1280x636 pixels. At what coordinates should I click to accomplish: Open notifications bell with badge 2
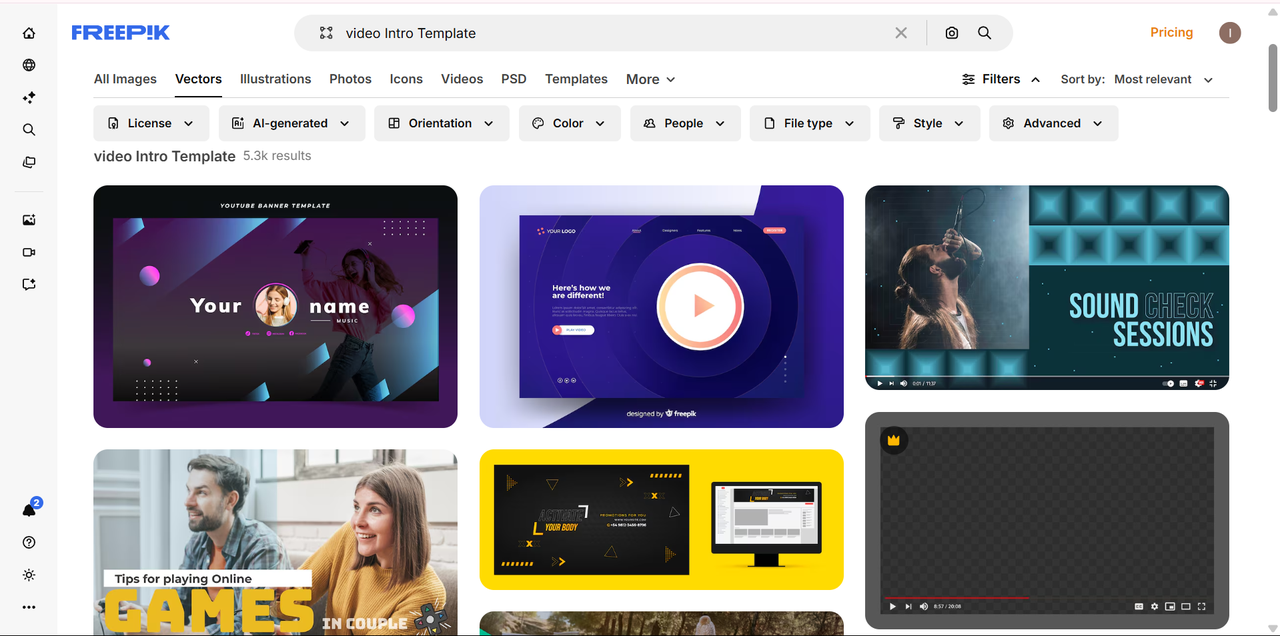29,508
